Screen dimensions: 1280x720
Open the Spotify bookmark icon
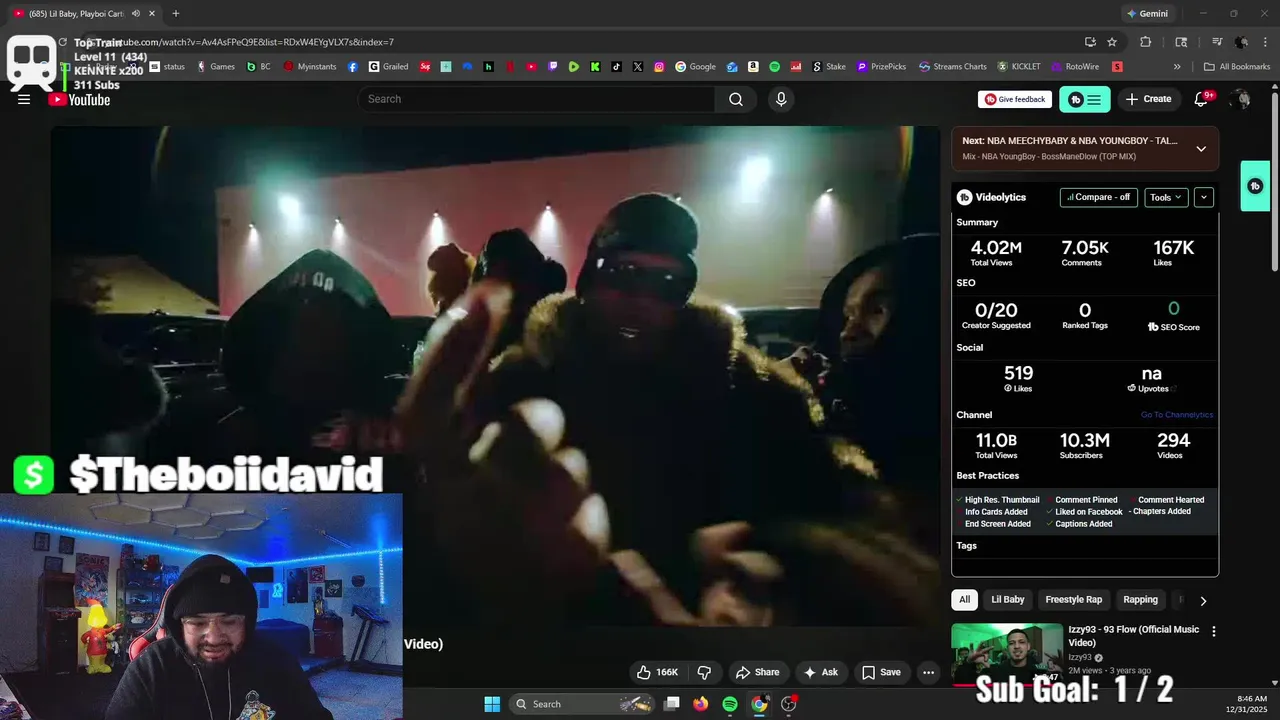774,67
